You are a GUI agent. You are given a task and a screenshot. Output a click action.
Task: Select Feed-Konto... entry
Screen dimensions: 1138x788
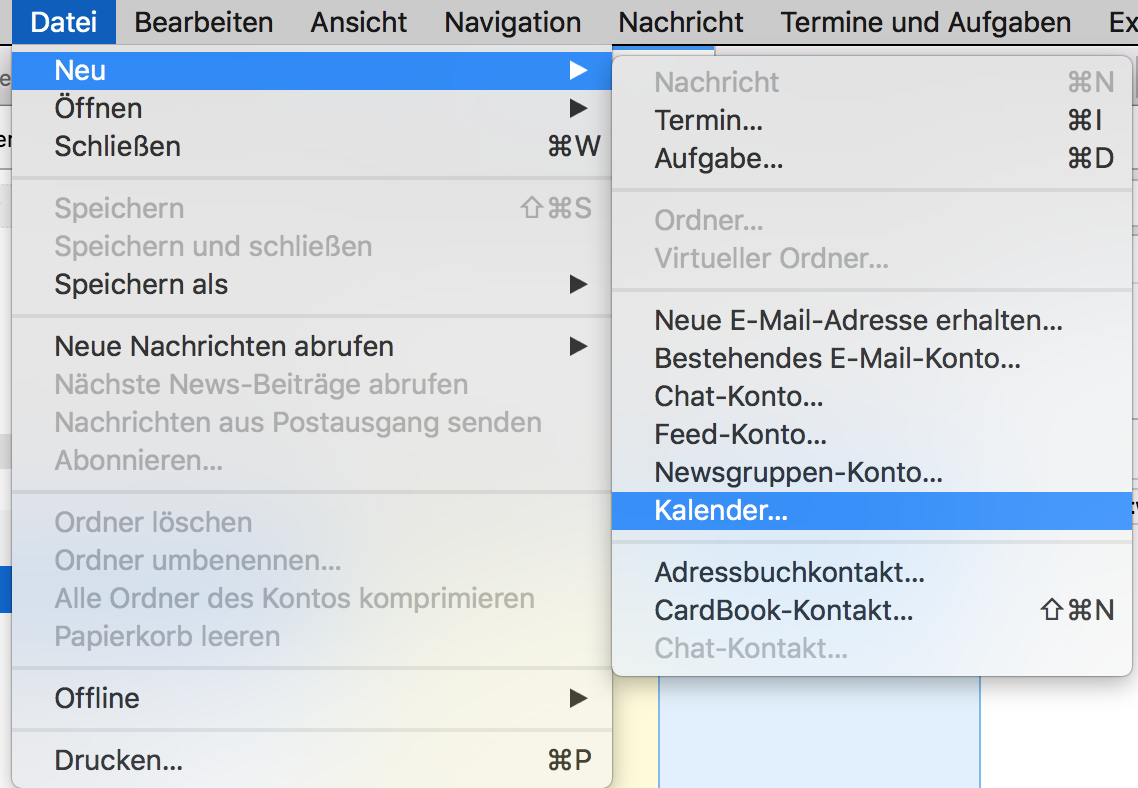[740, 435]
